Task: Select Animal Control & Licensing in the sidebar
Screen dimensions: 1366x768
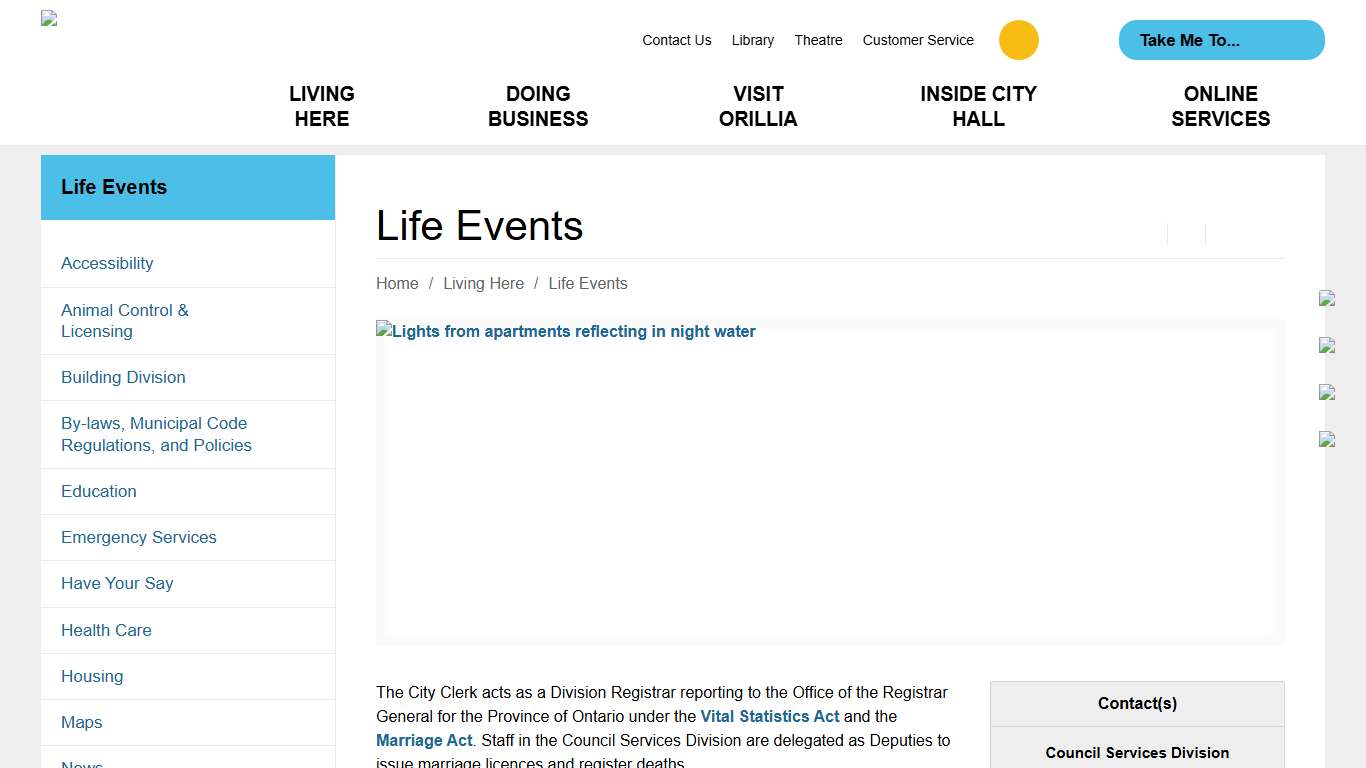Action: pyautogui.click(x=125, y=320)
